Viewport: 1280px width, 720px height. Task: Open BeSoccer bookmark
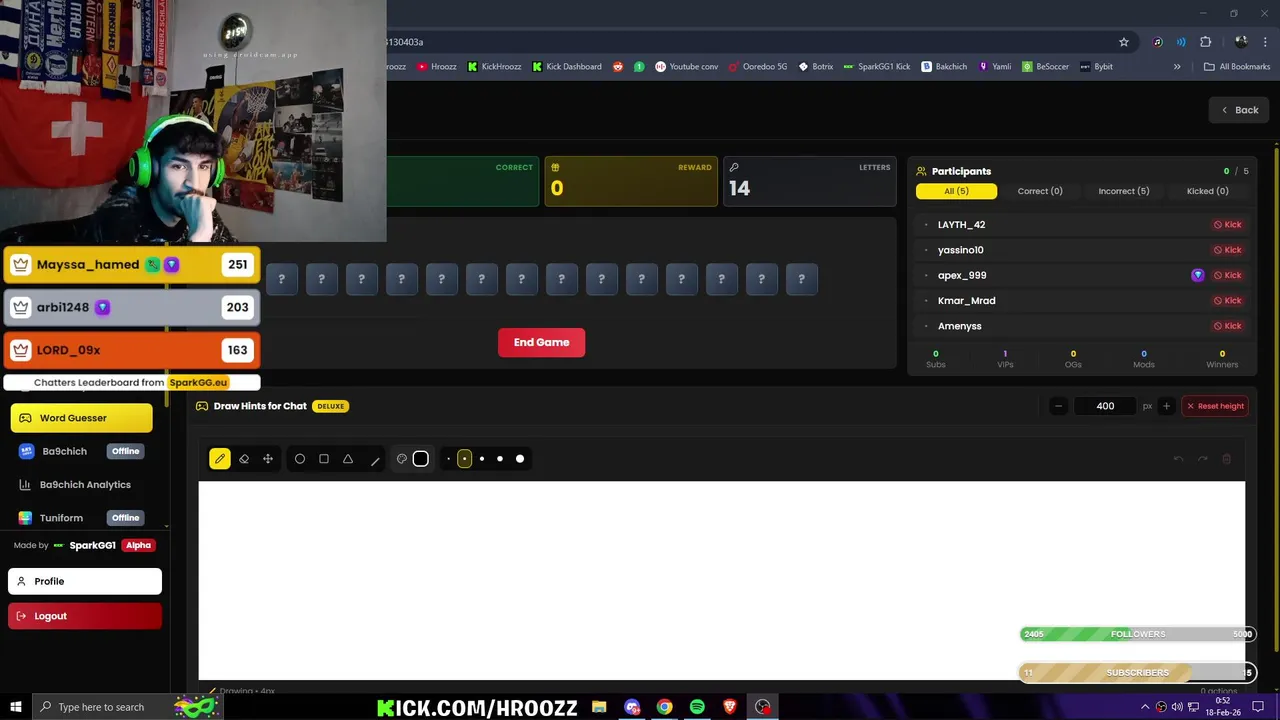tap(1046, 67)
